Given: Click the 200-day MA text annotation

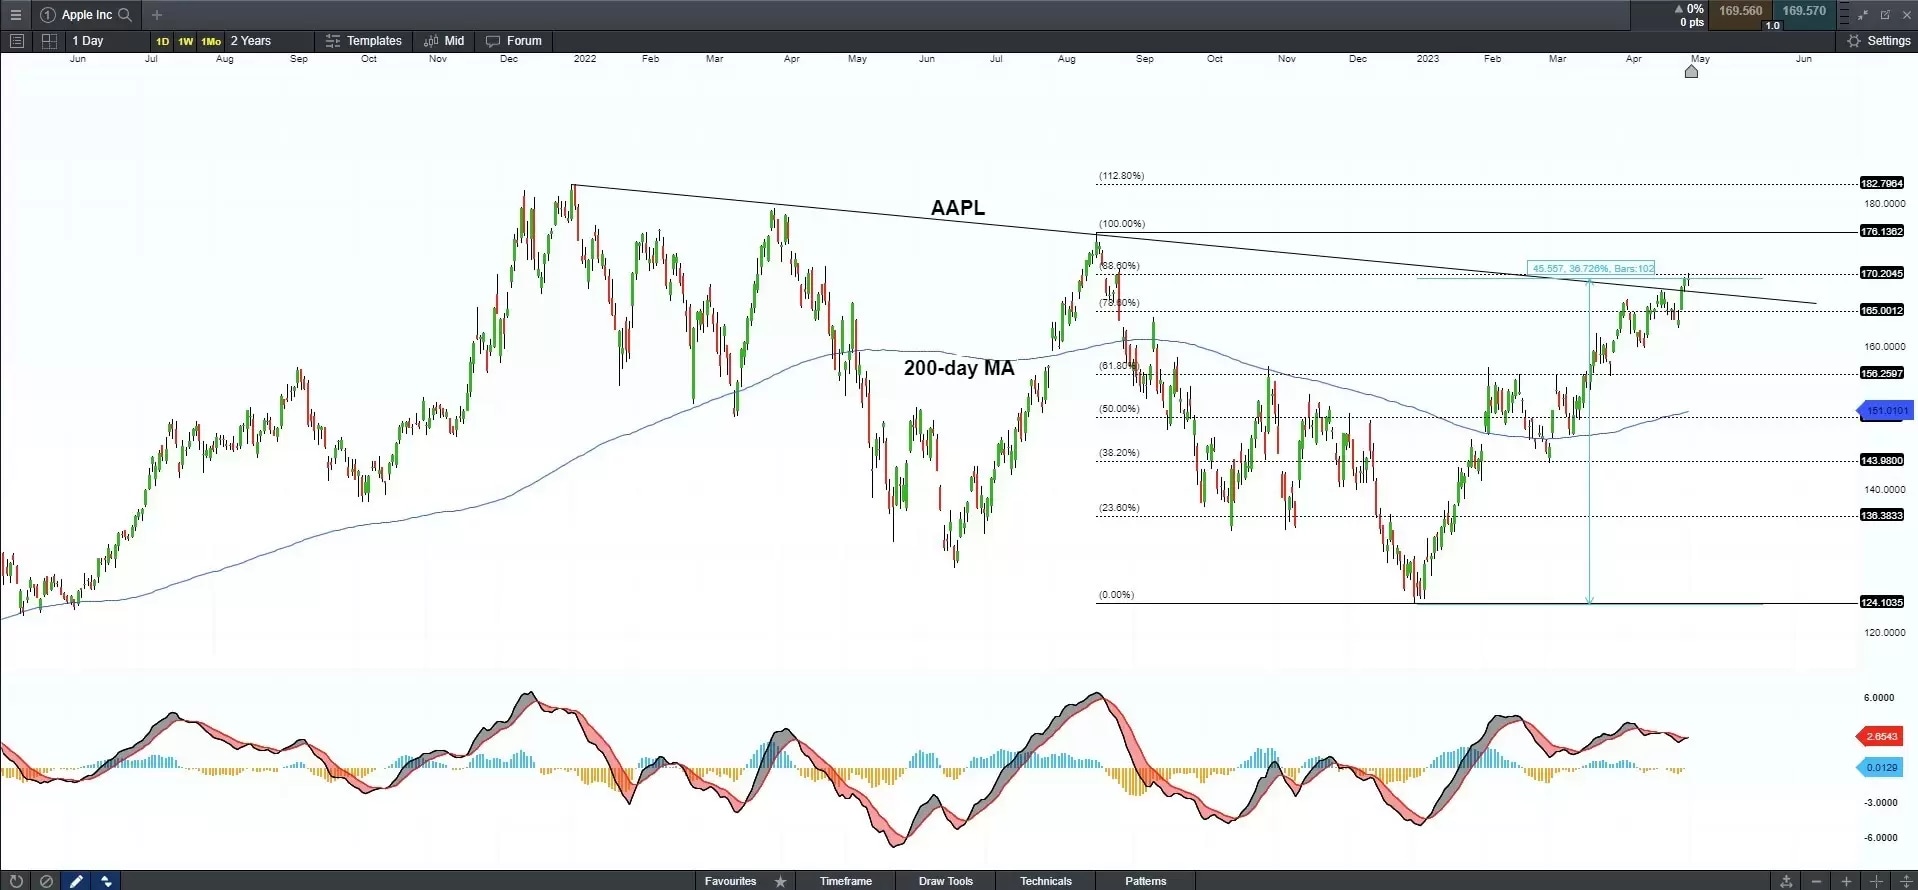Looking at the screenshot, I should (959, 368).
